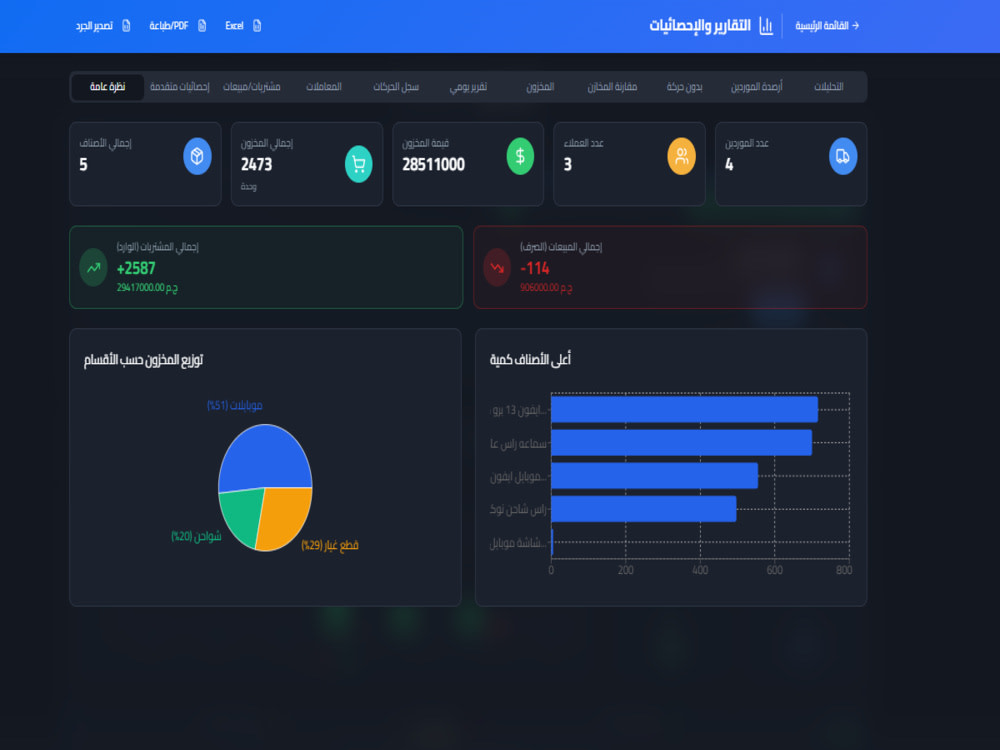Click the bar chart icon beside التقارير والإحصائيات

pyautogui.click(x=766, y=26)
